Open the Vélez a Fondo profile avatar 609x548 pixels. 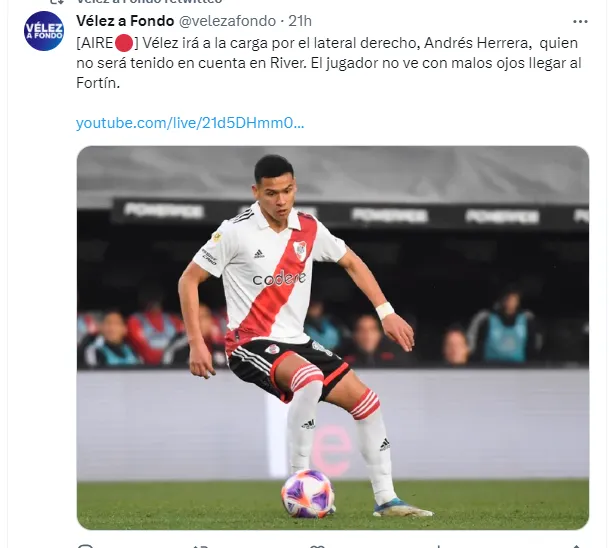(x=44, y=31)
